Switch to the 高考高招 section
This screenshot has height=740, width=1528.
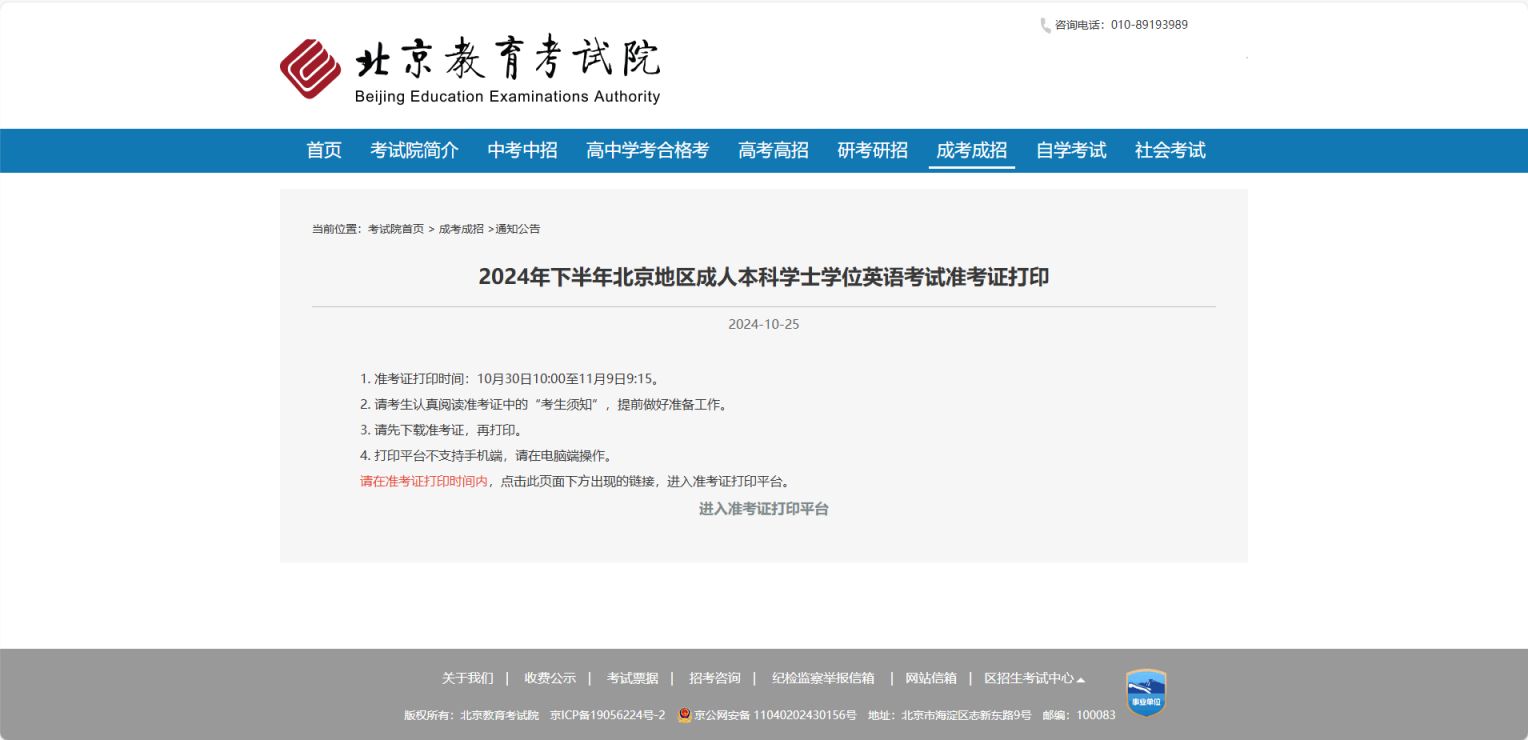point(772,150)
